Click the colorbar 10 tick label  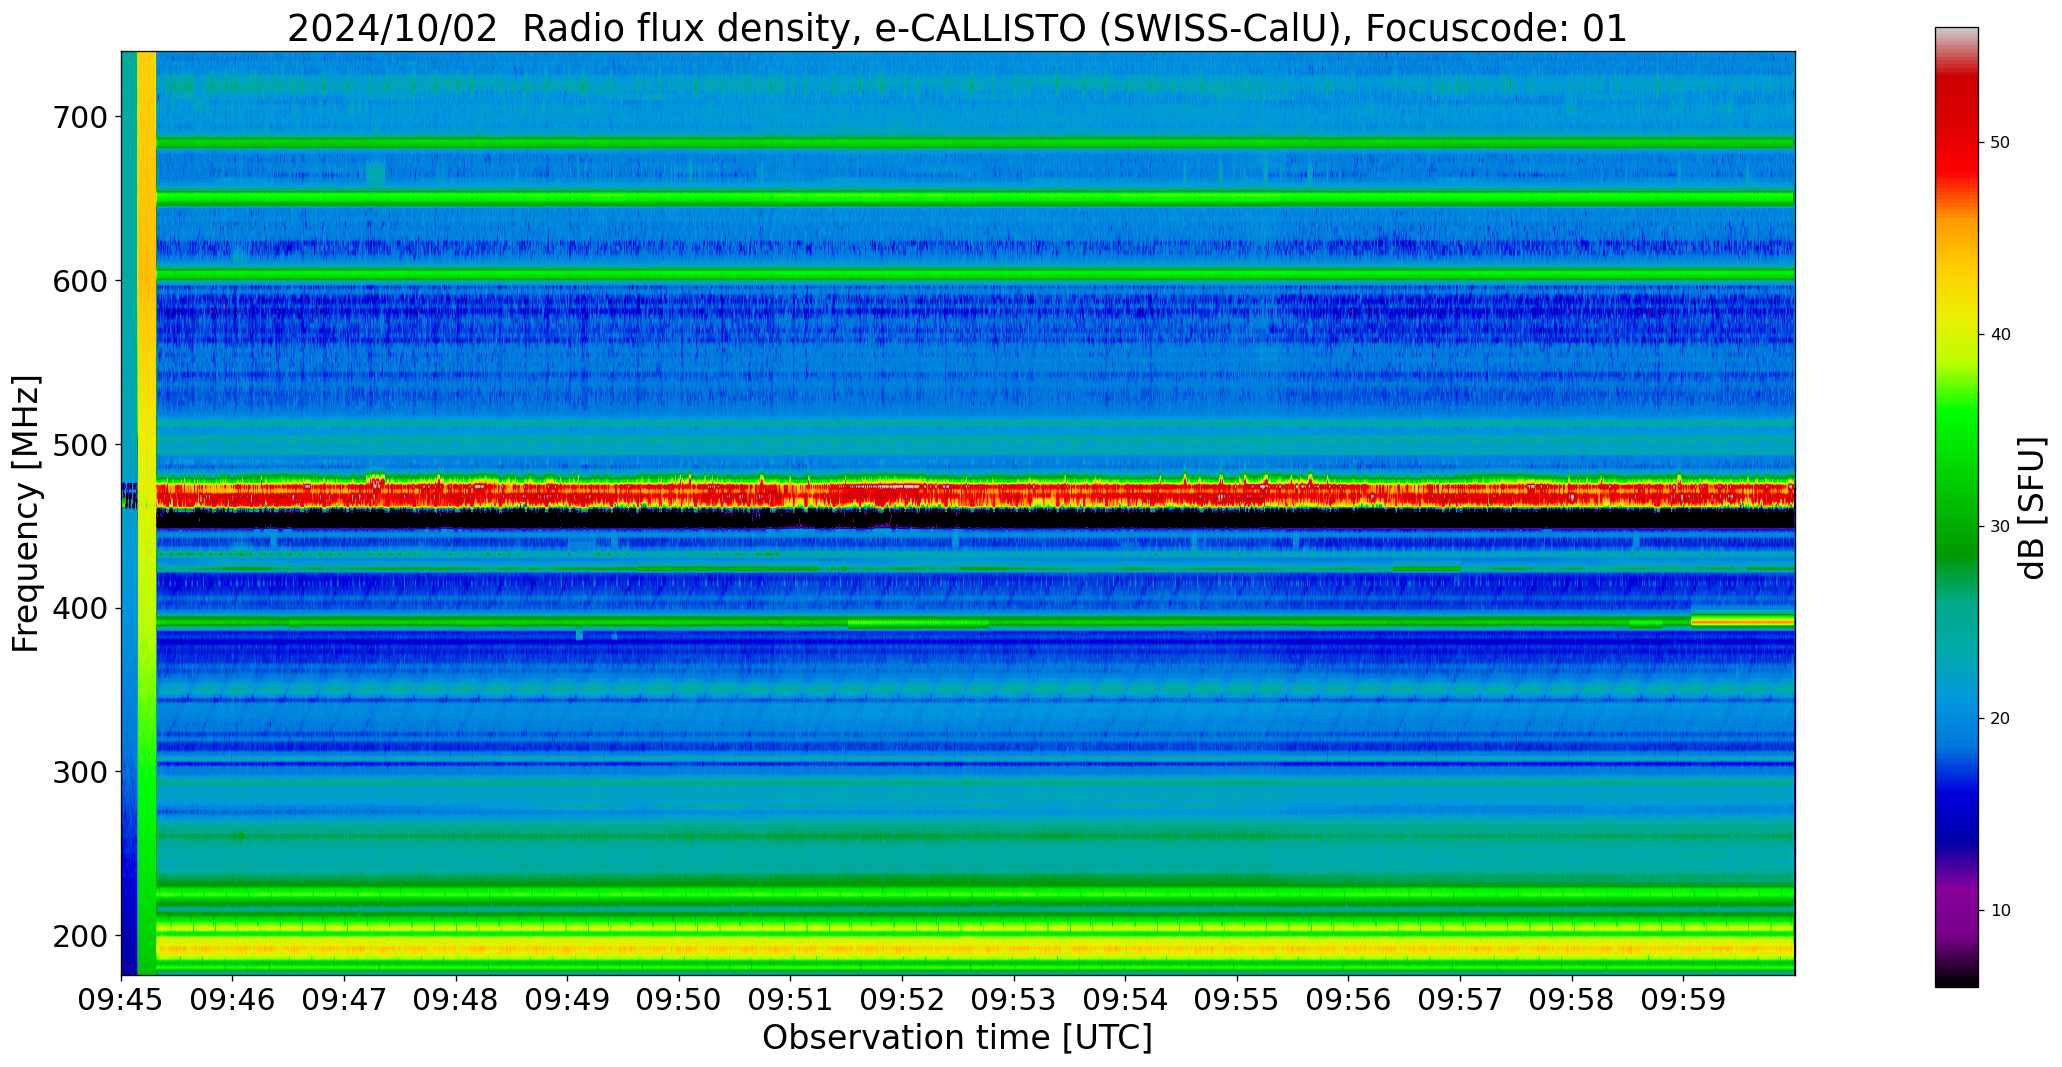coord(2000,911)
